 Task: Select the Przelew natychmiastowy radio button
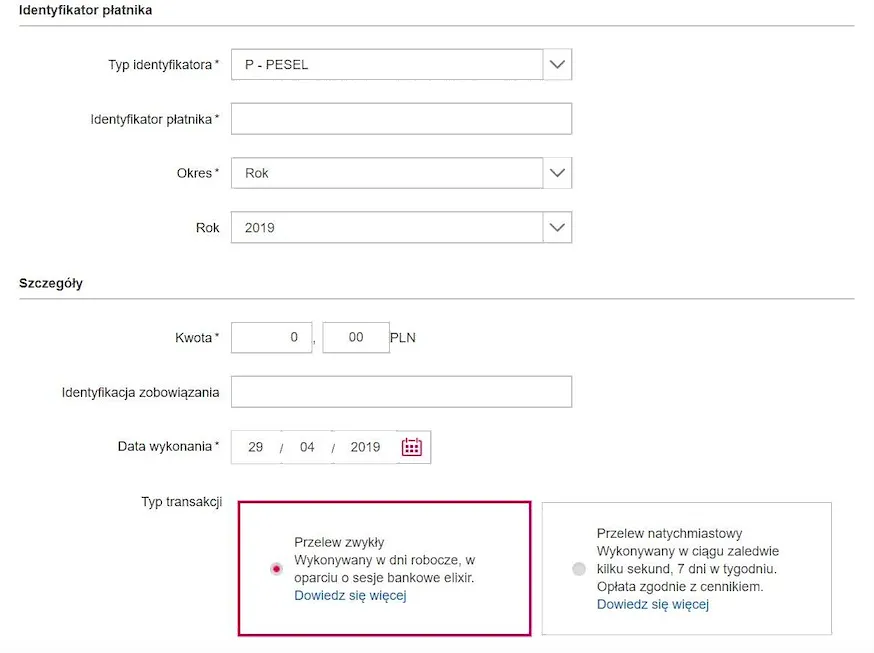[x=579, y=569]
